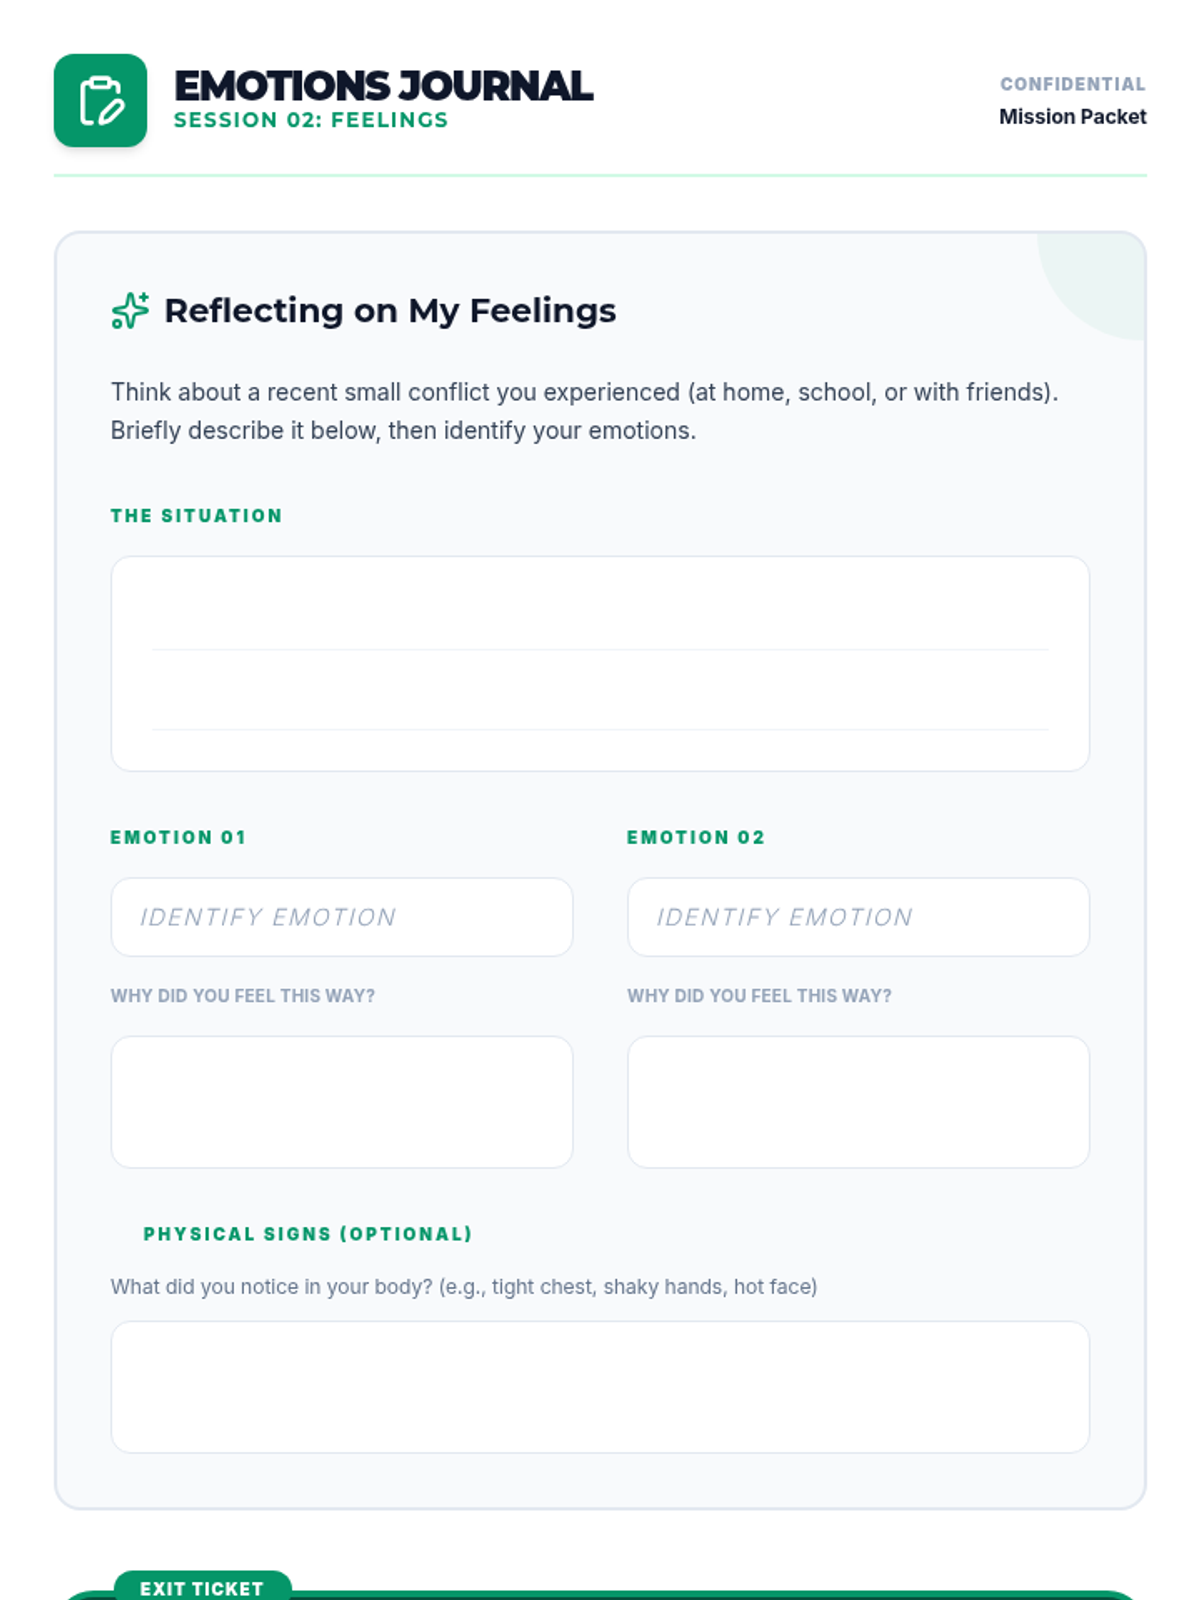Image resolution: width=1200 pixels, height=1600 pixels.
Task: Focus the Emotion 02 Identify Emotion field
Action: tap(858, 917)
